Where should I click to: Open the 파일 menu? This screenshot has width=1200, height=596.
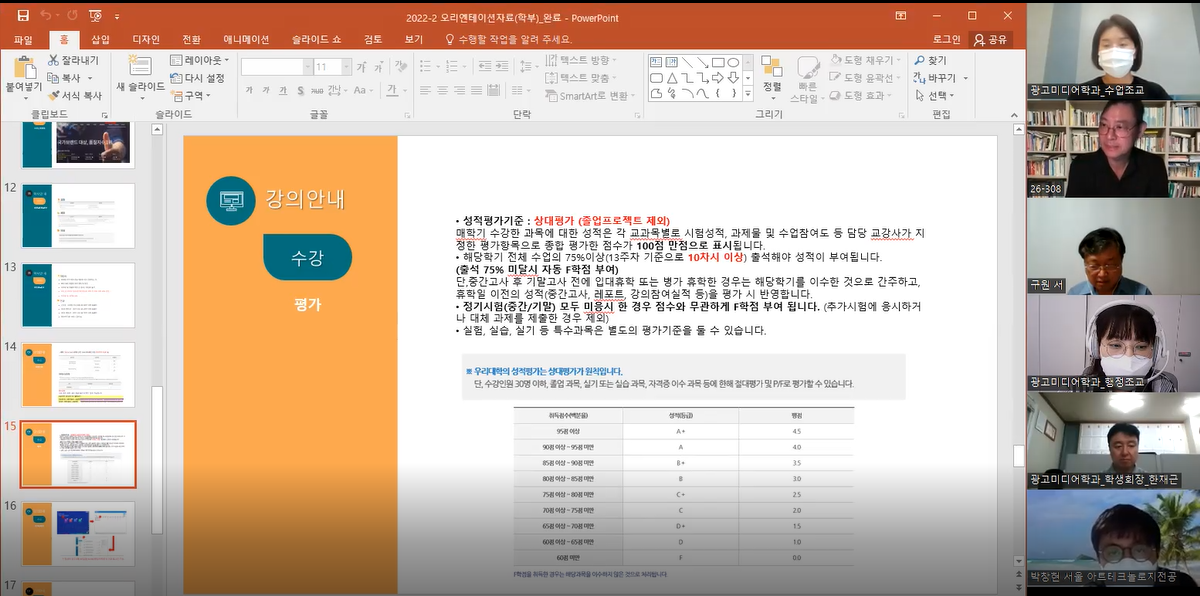[23, 40]
